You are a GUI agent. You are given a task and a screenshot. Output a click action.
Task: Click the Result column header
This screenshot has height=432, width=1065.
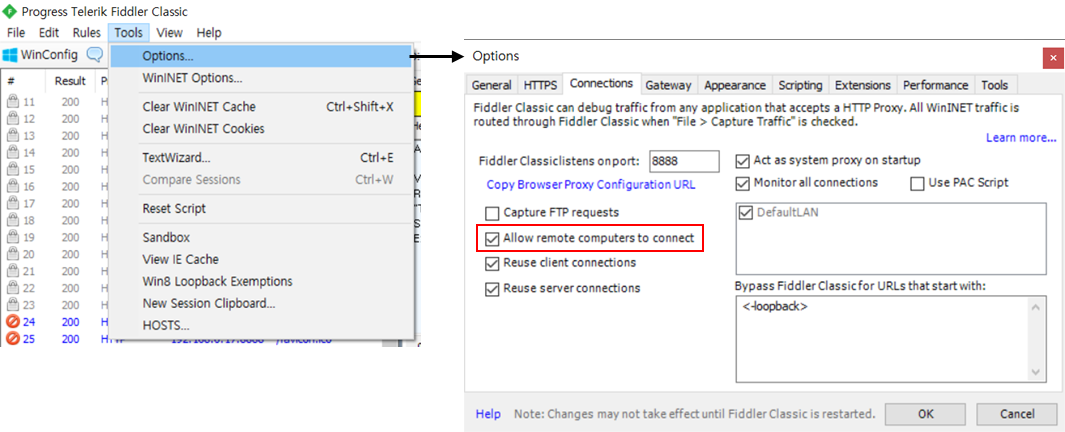click(x=71, y=82)
